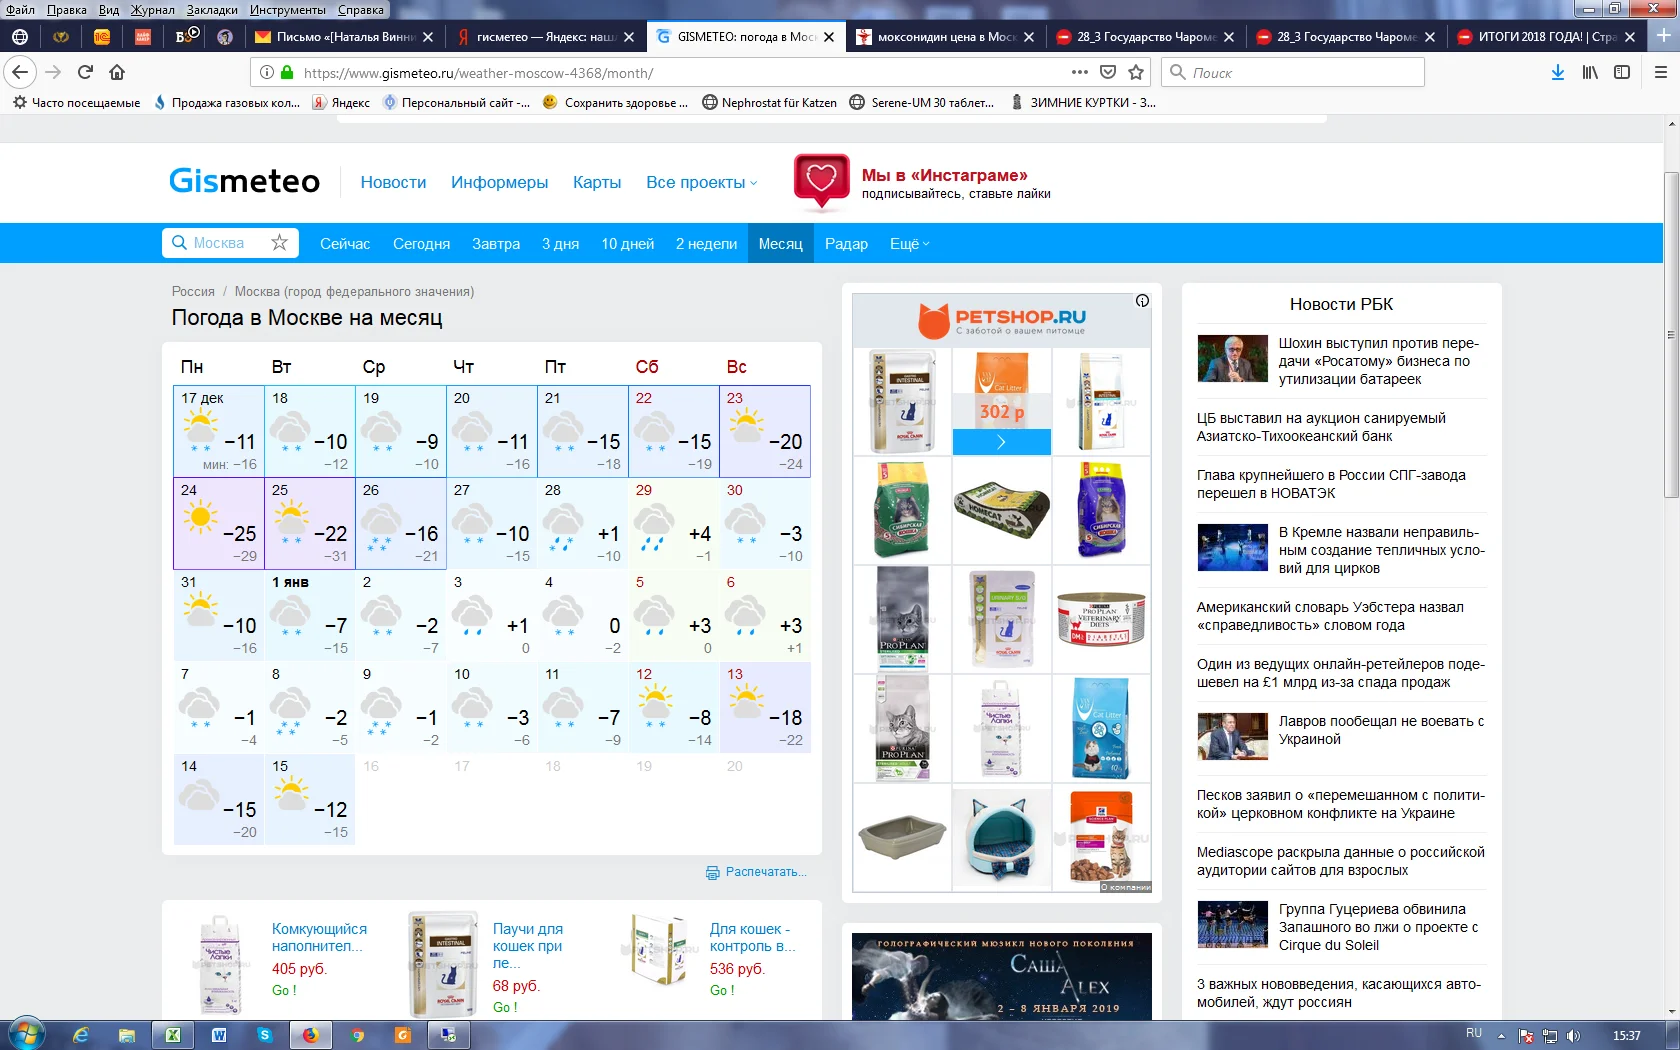Switch to the моксонидин цена tab
Viewport: 1680px width, 1050px height.
pos(946,37)
